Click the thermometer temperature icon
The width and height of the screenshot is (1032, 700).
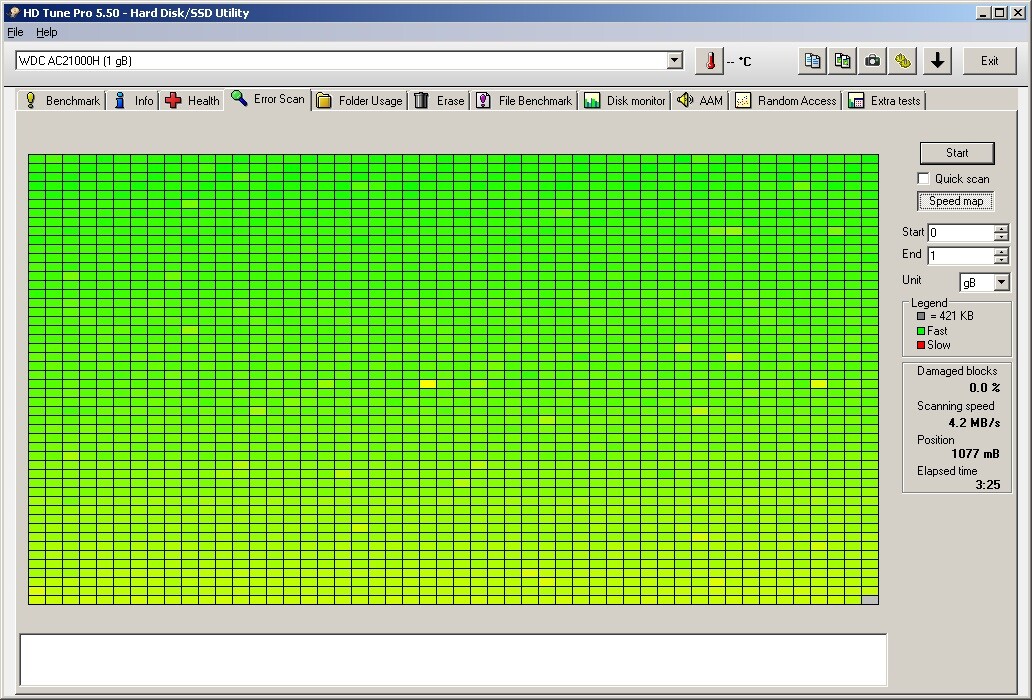tap(709, 61)
